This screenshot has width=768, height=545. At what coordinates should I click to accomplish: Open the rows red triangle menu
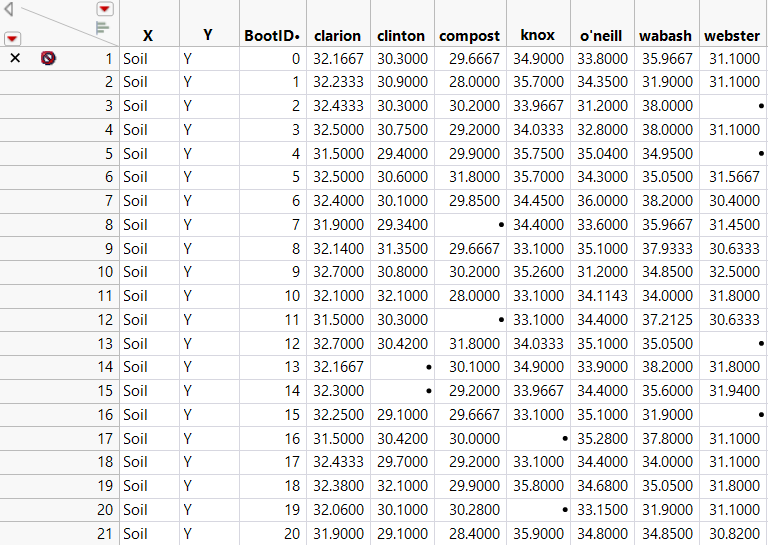pos(12,38)
